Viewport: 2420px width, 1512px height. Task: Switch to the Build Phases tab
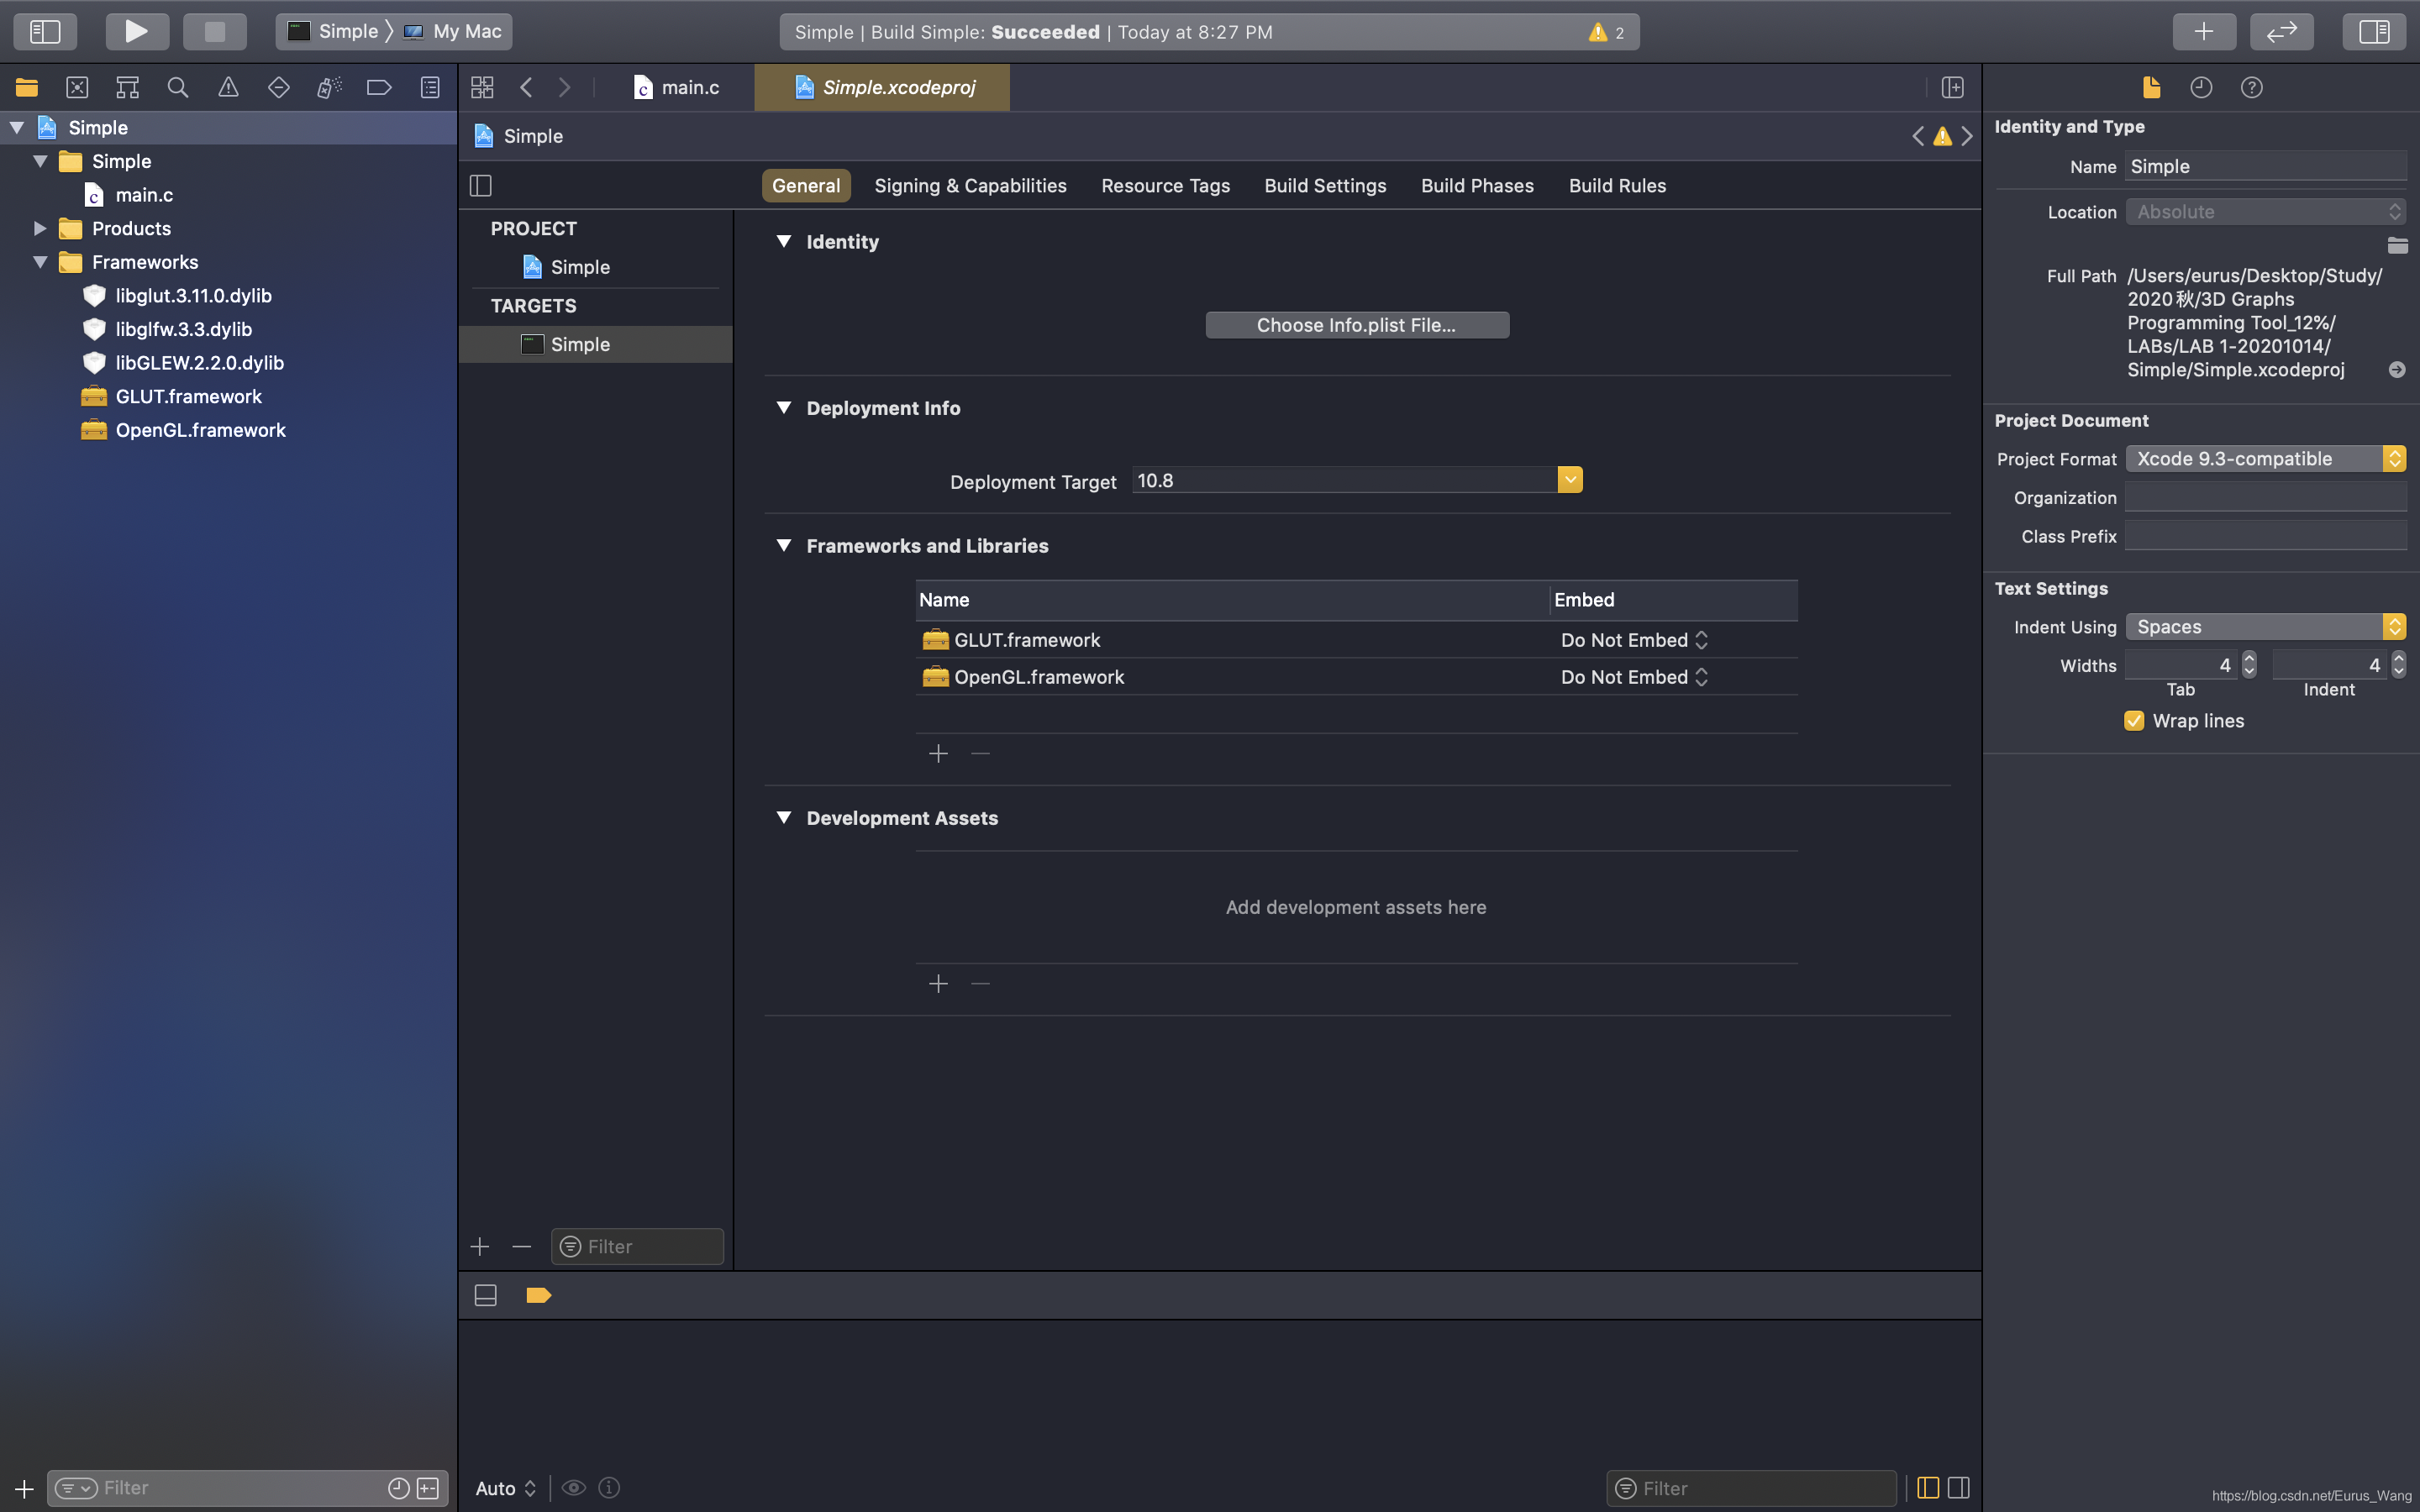[x=1477, y=185]
